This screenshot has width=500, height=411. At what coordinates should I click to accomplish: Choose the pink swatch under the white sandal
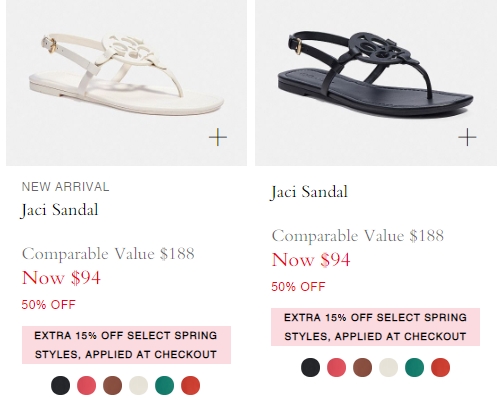(x=86, y=385)
